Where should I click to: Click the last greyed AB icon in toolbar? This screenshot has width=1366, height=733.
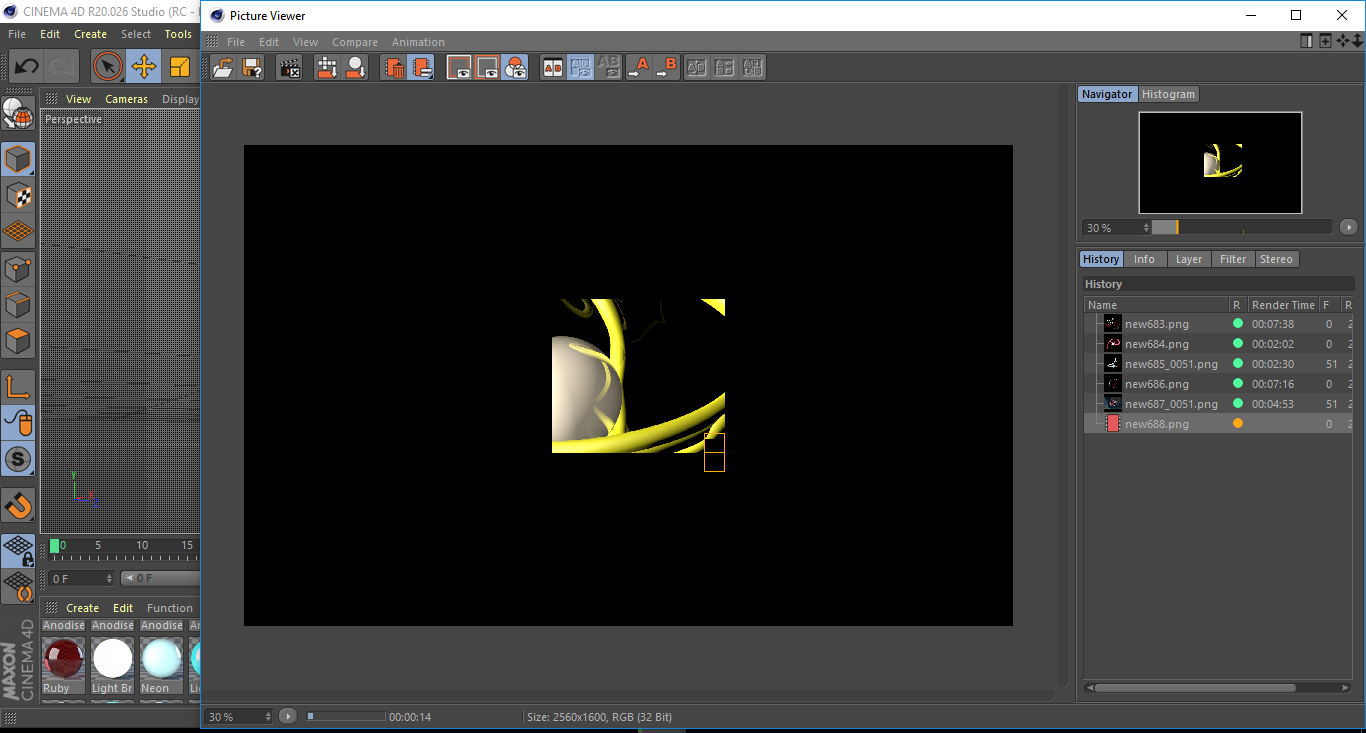pos(753,67)
